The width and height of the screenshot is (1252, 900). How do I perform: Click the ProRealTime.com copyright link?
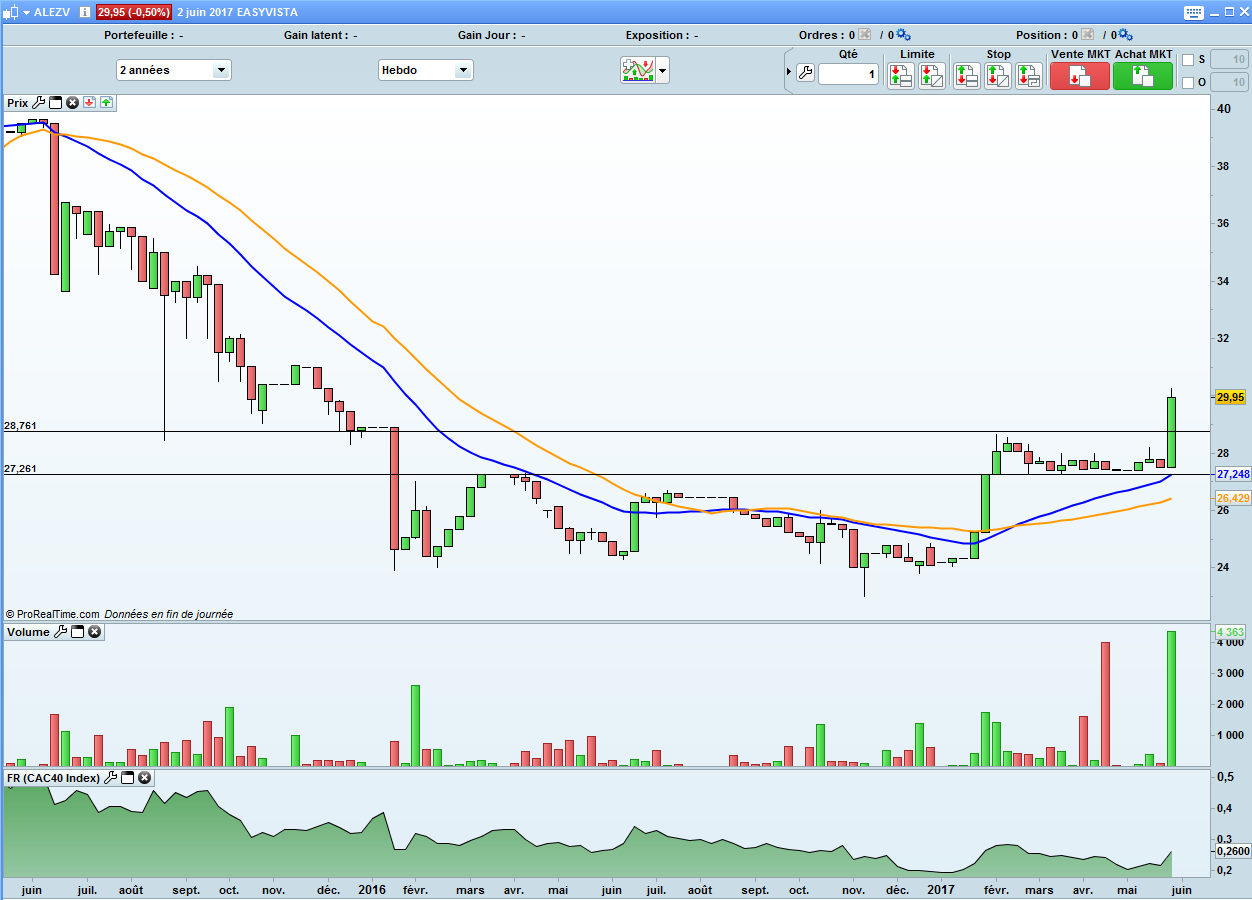coord(52,614)
